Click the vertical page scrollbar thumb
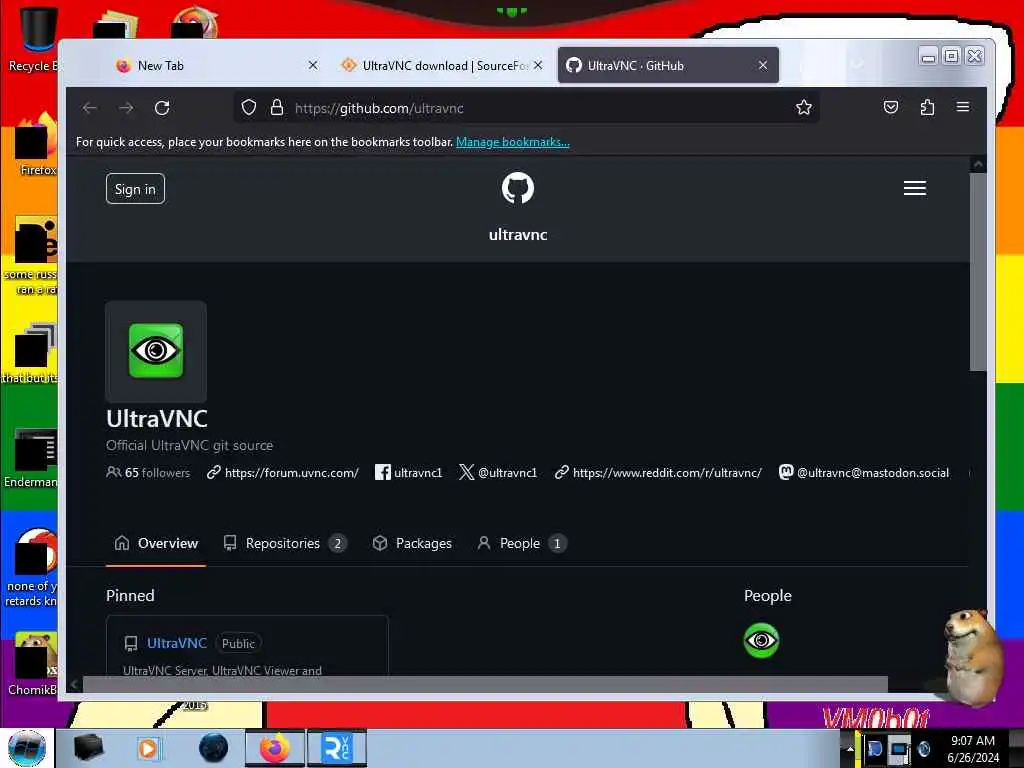Screen dimensions: 1024x768 coord(978,272)
